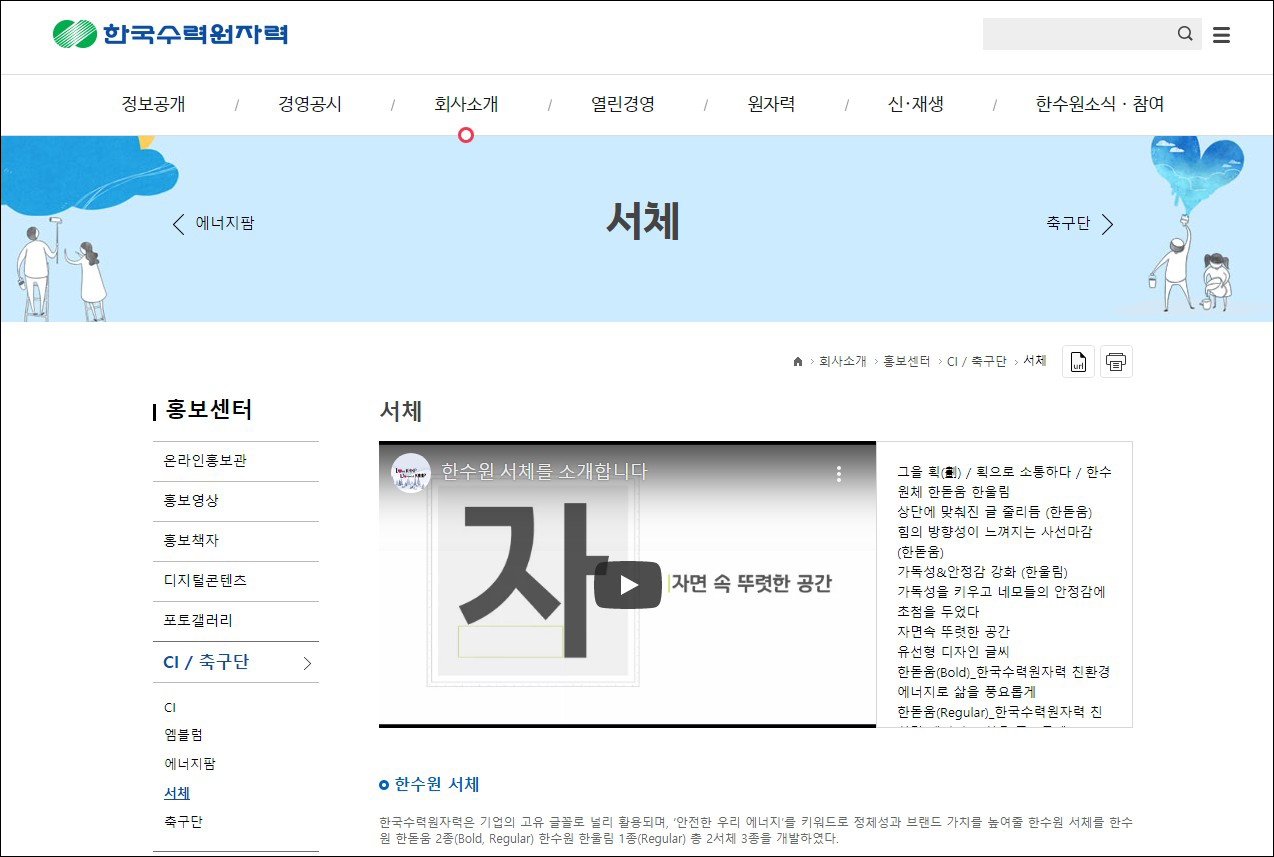Click the KHNP logo at top left
The image size is (1274, 857).
coord(170,34)
